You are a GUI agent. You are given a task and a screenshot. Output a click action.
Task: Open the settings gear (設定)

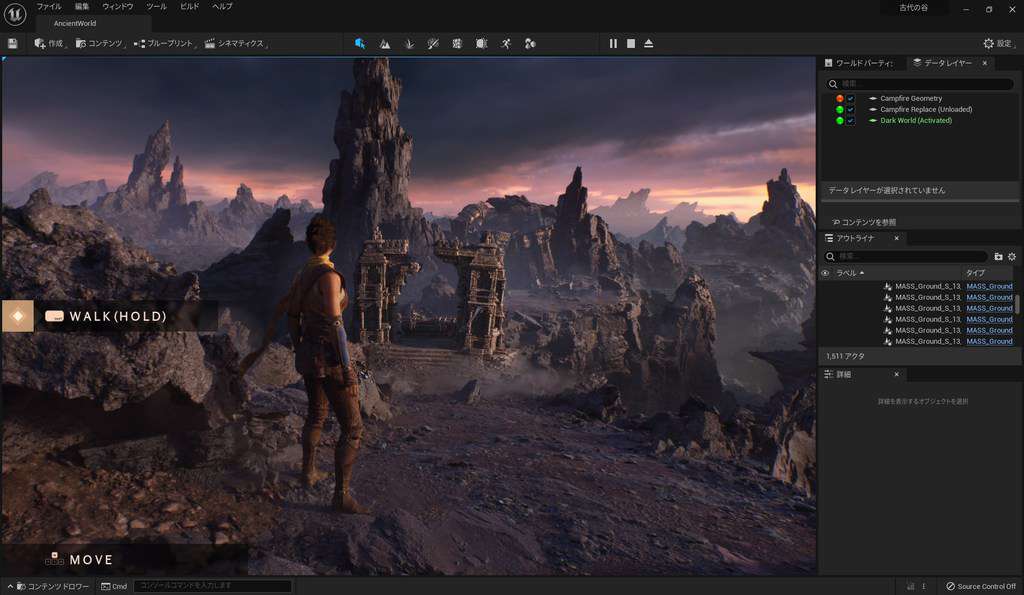(998, 44)
